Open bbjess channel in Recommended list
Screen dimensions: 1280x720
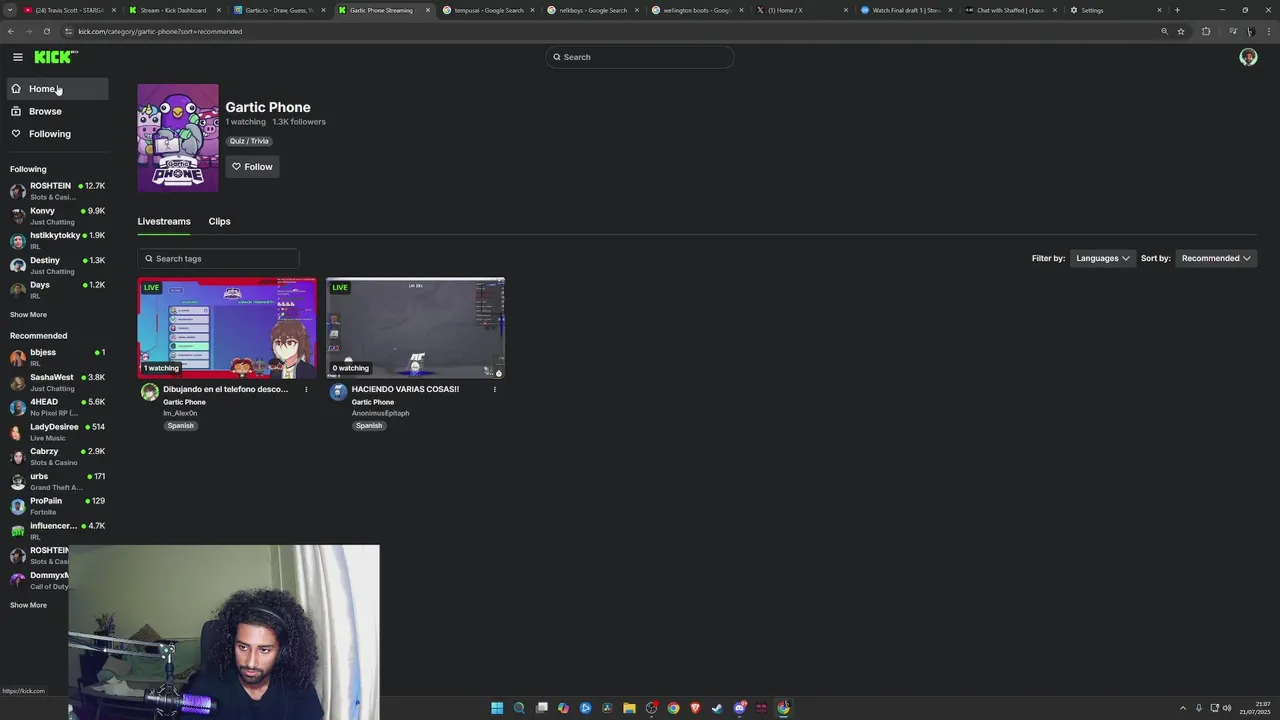click(x=58, y=357)
